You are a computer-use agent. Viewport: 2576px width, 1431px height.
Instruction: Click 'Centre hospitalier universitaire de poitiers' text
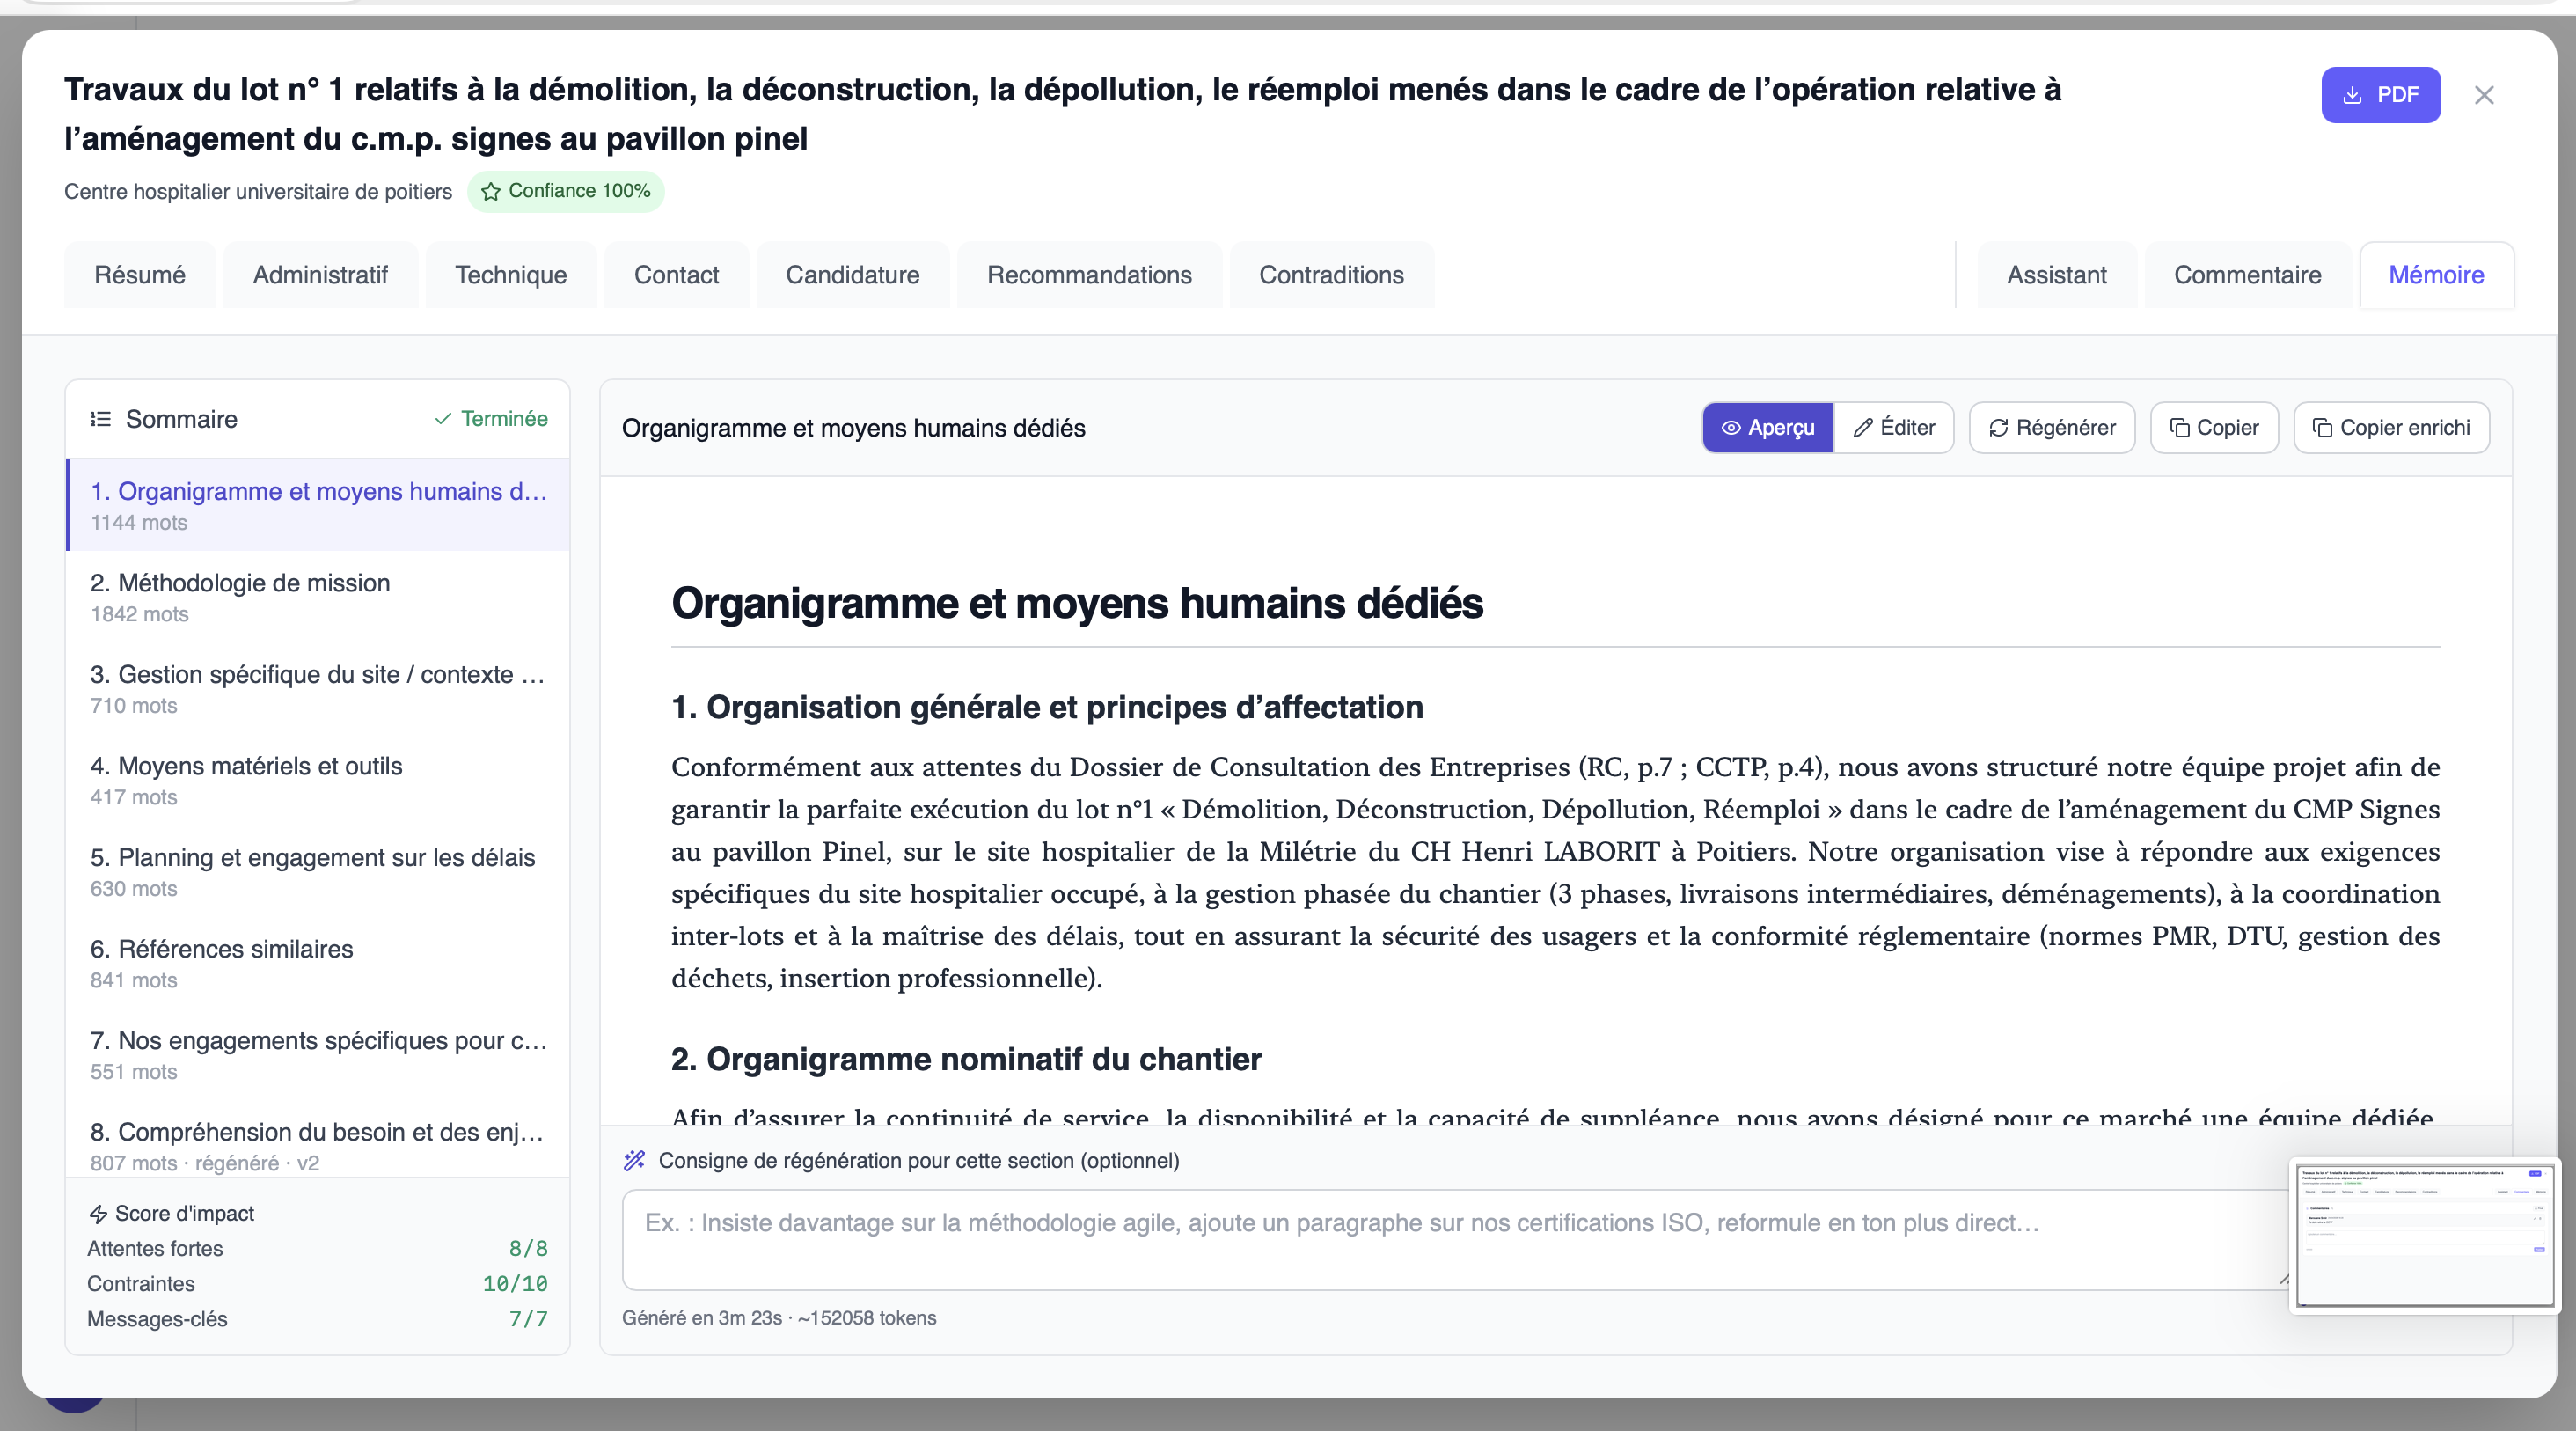click(x=258, y=192)
